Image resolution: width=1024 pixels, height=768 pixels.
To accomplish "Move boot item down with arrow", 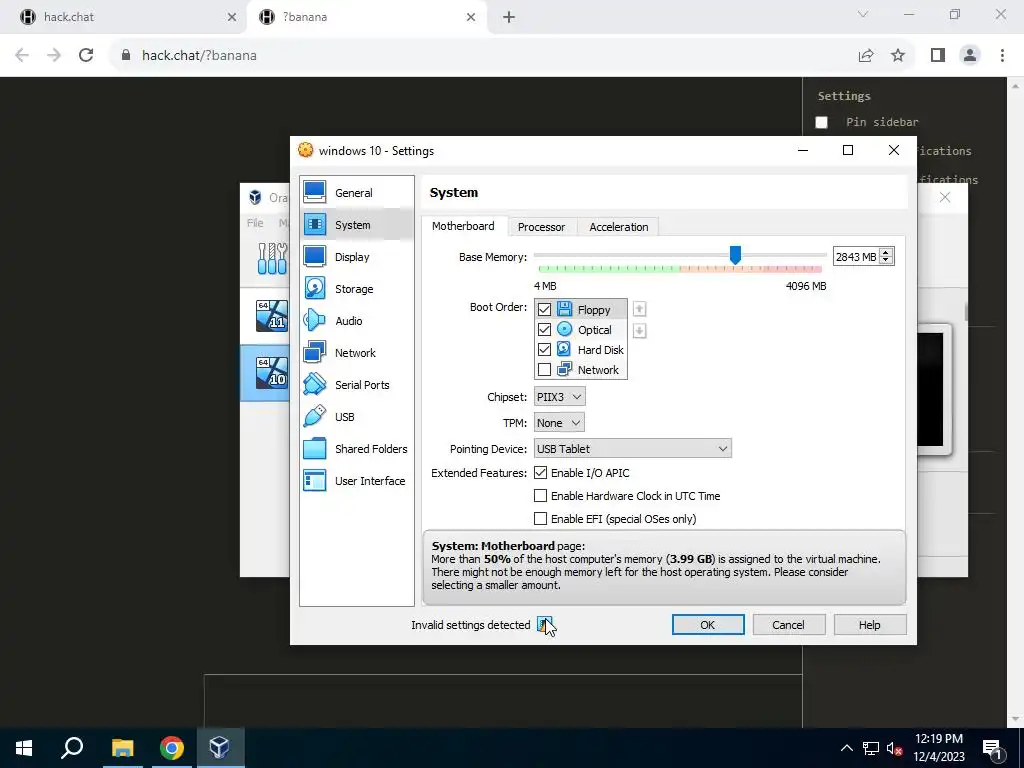I will [639, 330].
